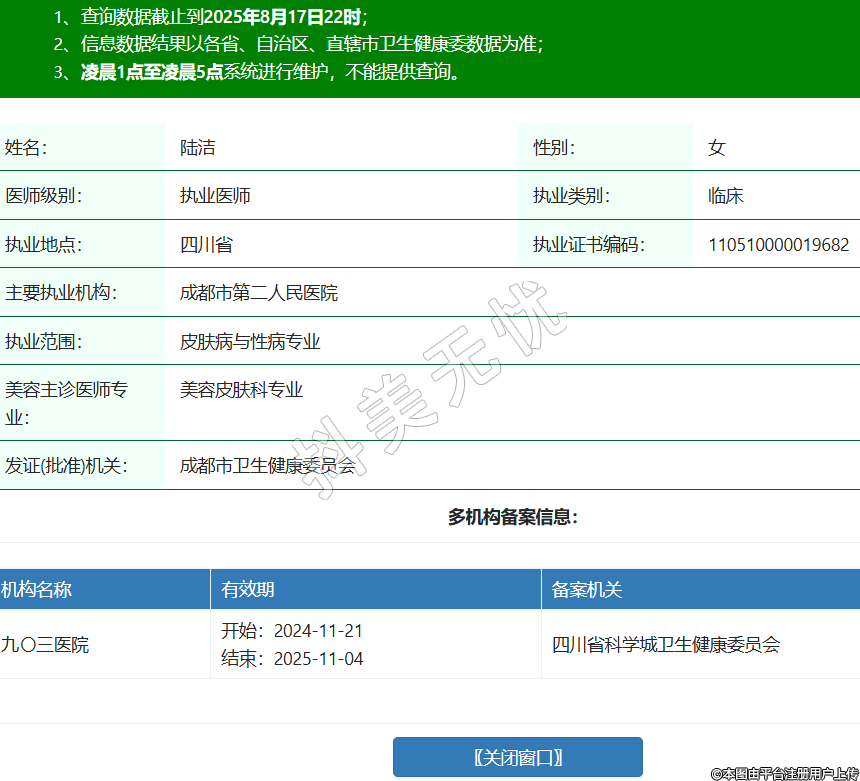Image resolution: width=860 pixels, height=781 pixels.
Task: Click the 美容皮肤科专业 value
Action: [241, 390]
